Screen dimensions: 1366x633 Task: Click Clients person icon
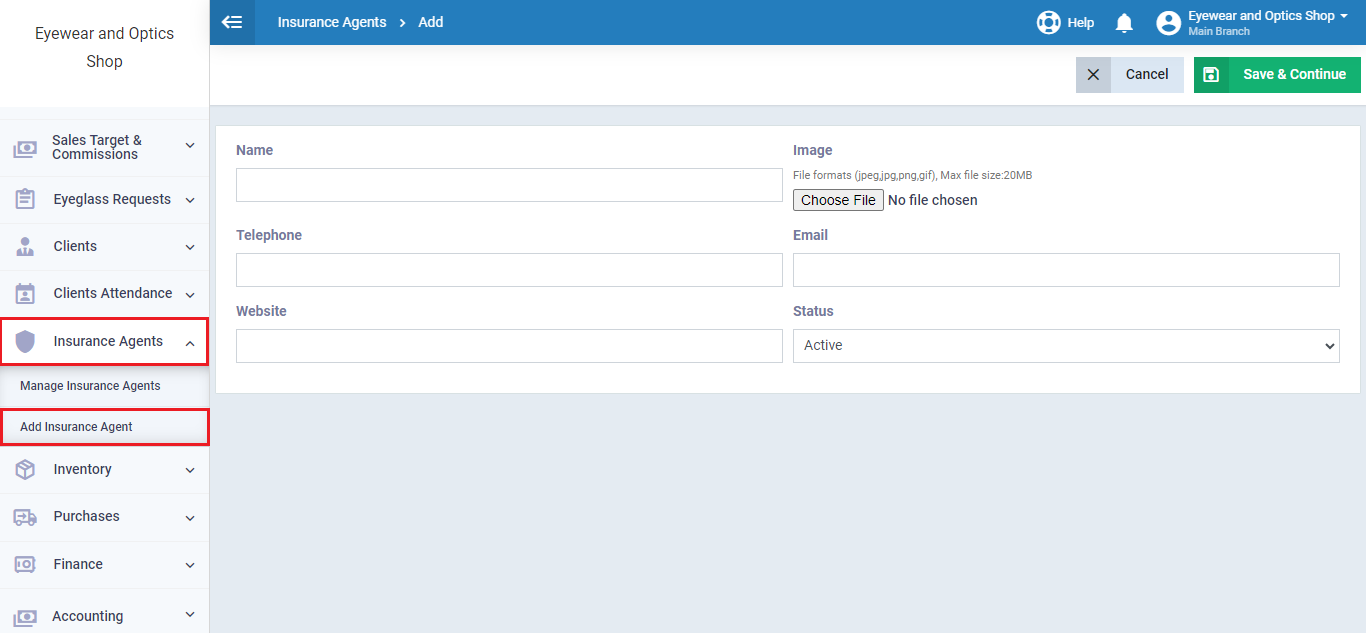(x=25, y=246)
